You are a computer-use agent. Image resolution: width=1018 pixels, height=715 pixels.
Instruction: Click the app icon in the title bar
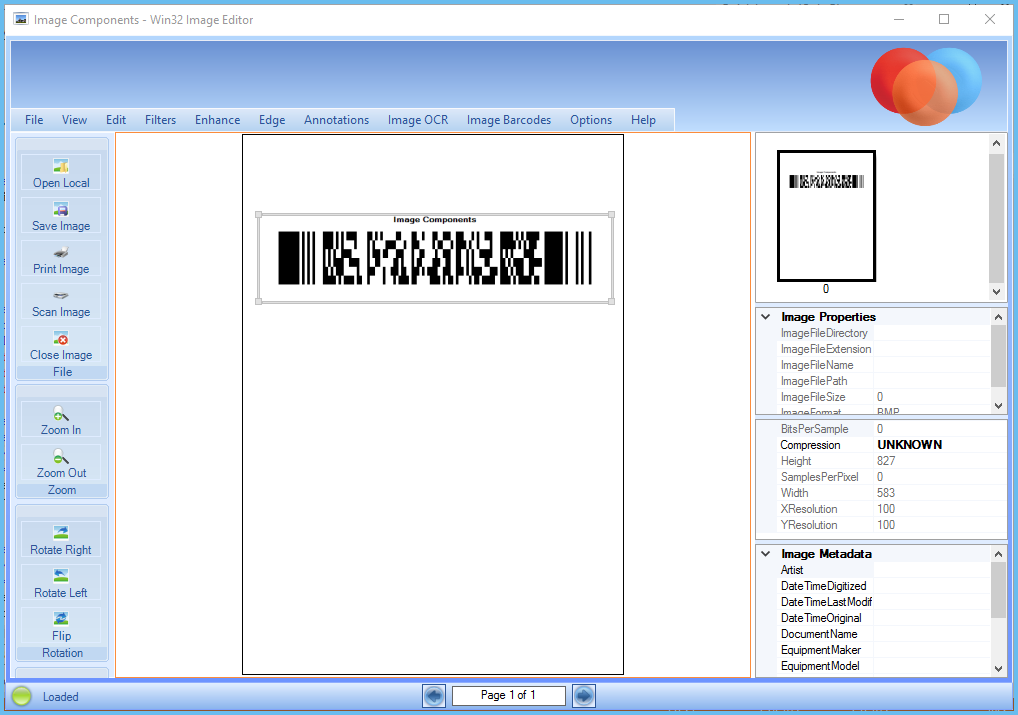(21, 19)
